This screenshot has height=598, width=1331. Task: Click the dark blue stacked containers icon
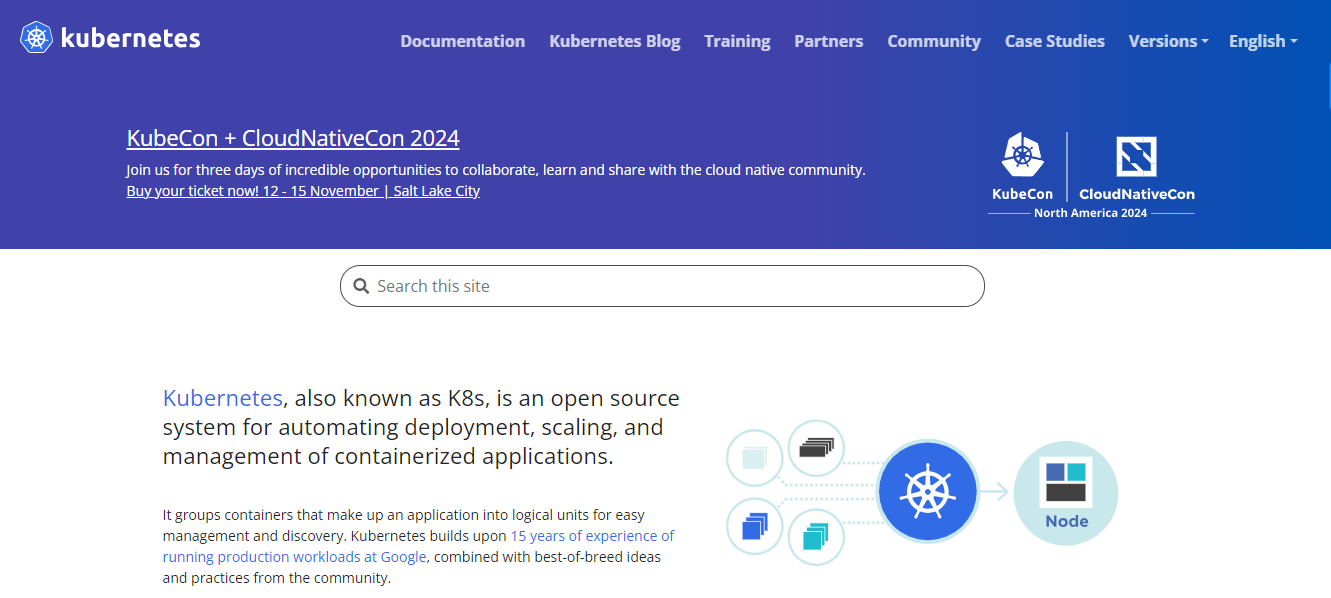click(754, 525)
